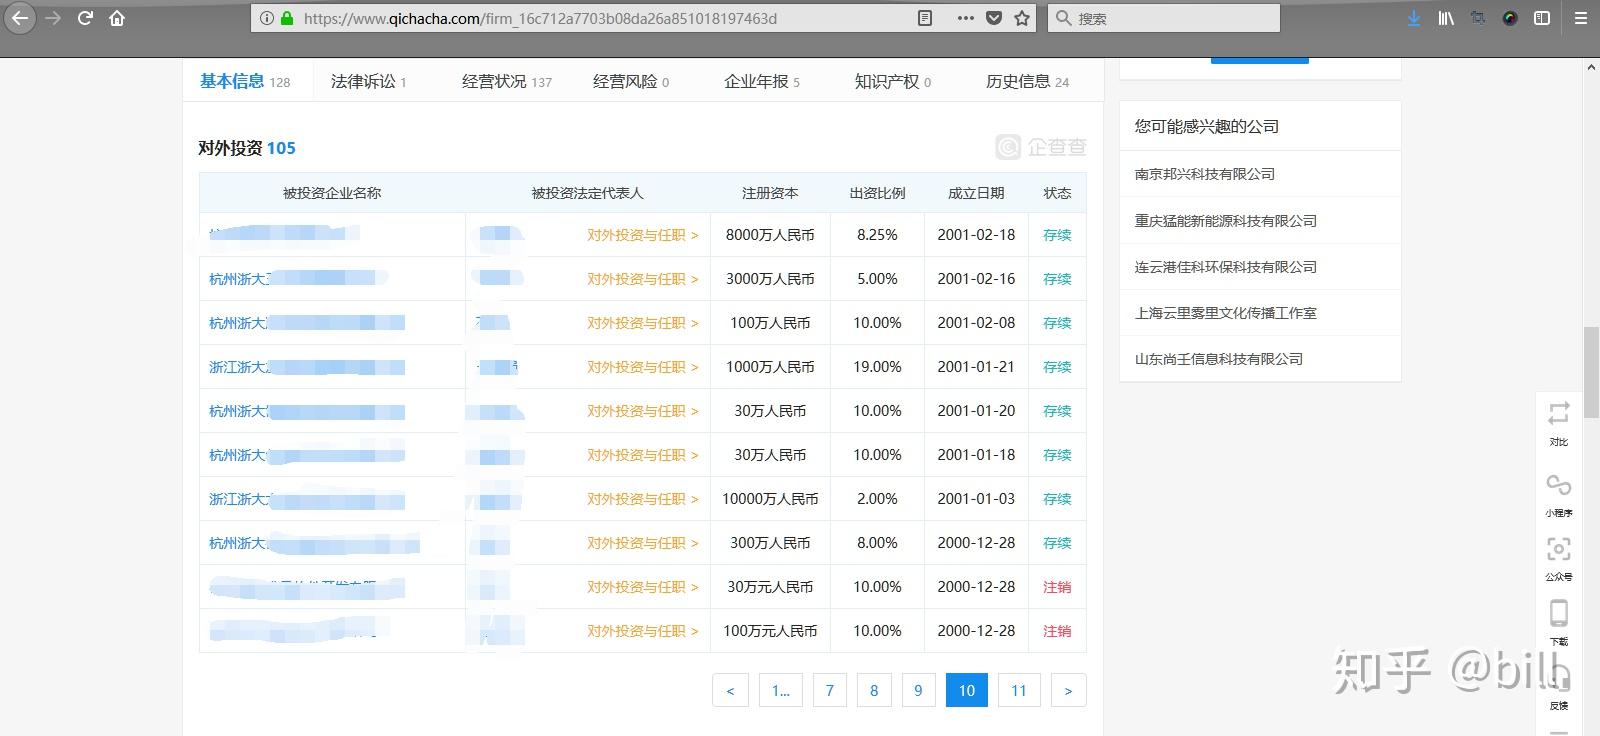Open the company link in 300万人民币 row
The height and width of the screenshot is (736, 1600).
pyautogui.click(x=313, y=543)
